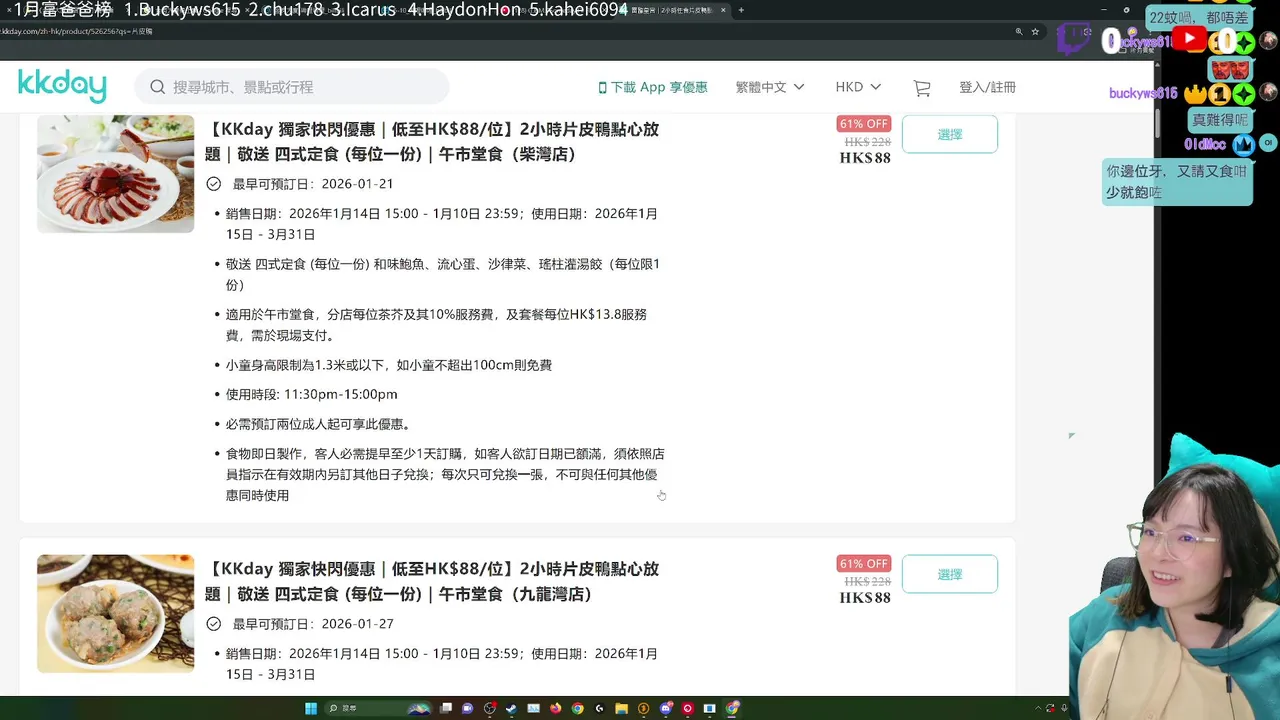The height and width of the screenshot is (720, 1280).
Task: Open Discord from the taskbar
Action: tap(665, 708)
